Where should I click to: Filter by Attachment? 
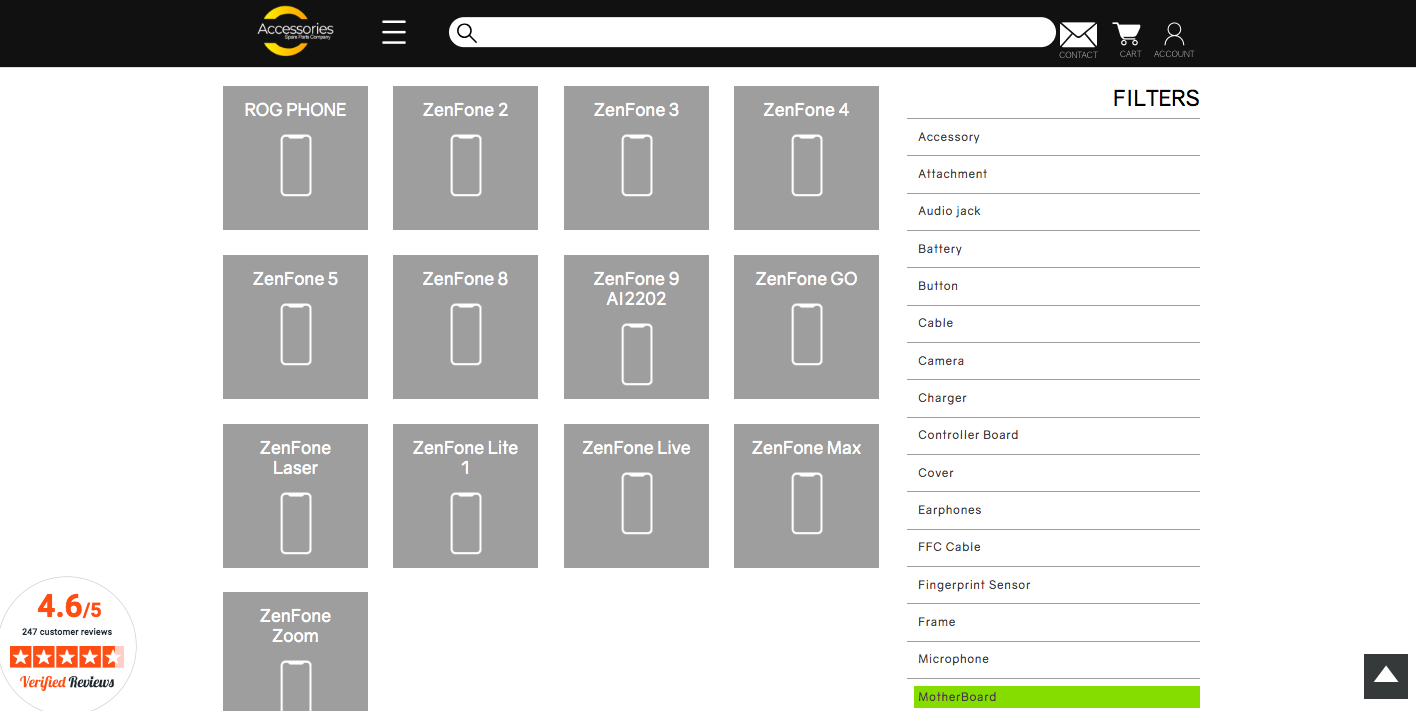tap(1053, 174)
